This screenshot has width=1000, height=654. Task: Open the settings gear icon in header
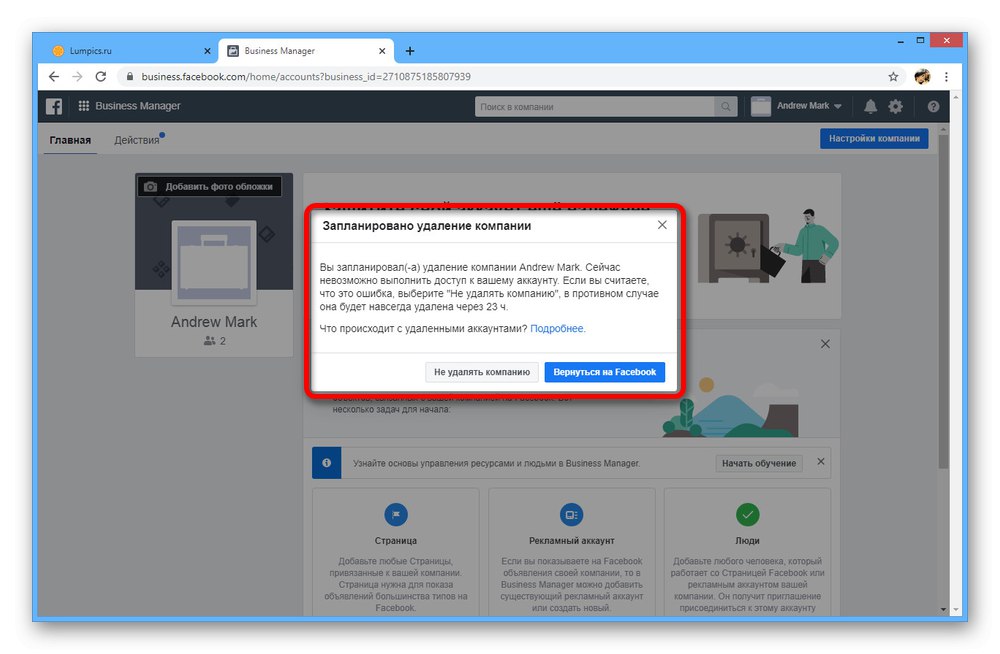(895, 106)
